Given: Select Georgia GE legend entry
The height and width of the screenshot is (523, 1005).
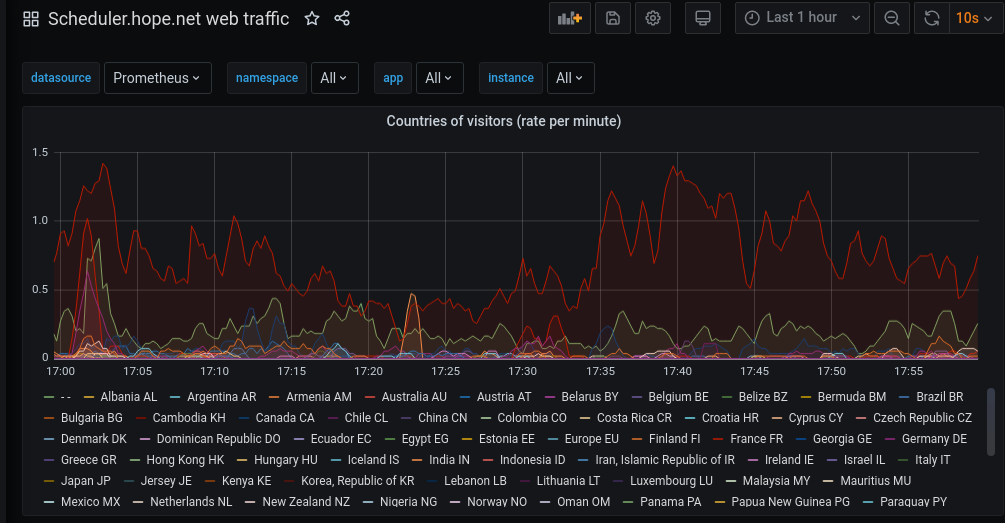Looking at the screenshot, I should click(x=842, y=440).
